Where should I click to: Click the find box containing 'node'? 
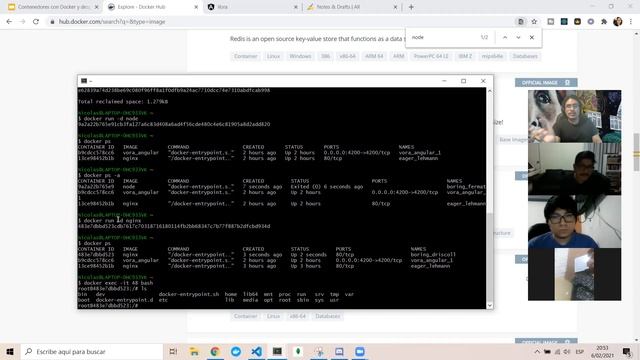(x=443, y=37)
